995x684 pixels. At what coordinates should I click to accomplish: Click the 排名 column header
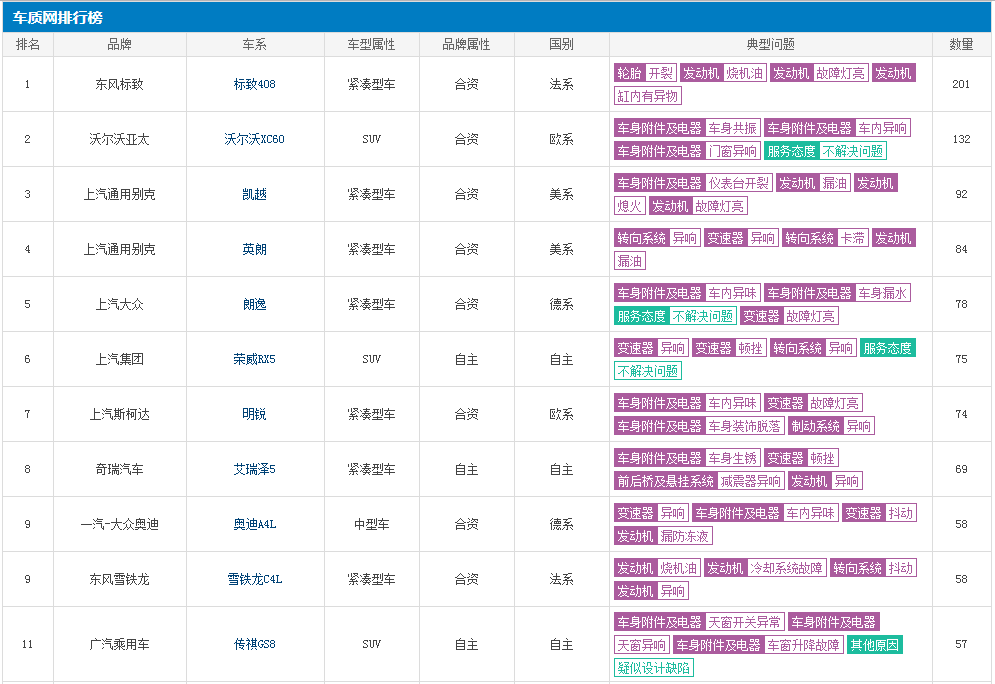point(28,44)
